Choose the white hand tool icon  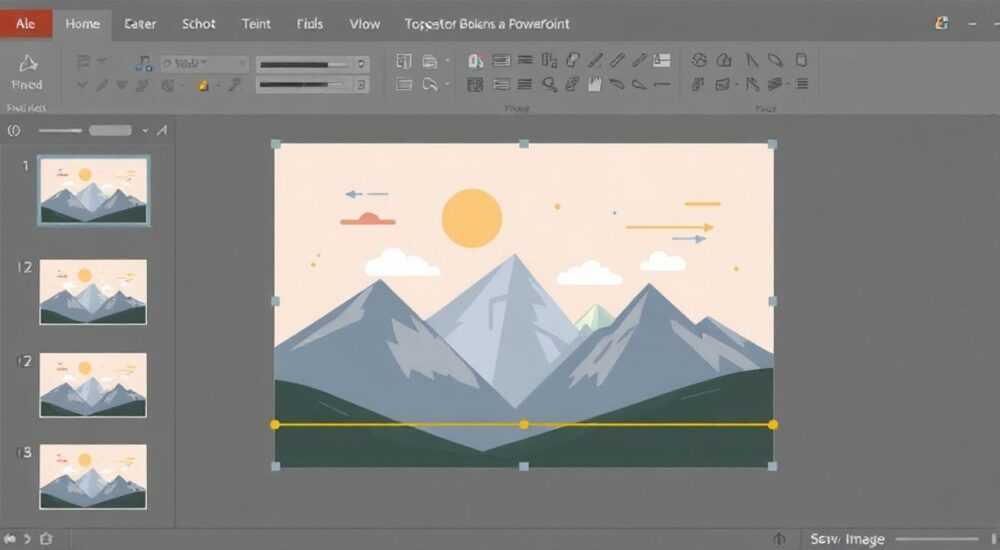coord(594,84)
